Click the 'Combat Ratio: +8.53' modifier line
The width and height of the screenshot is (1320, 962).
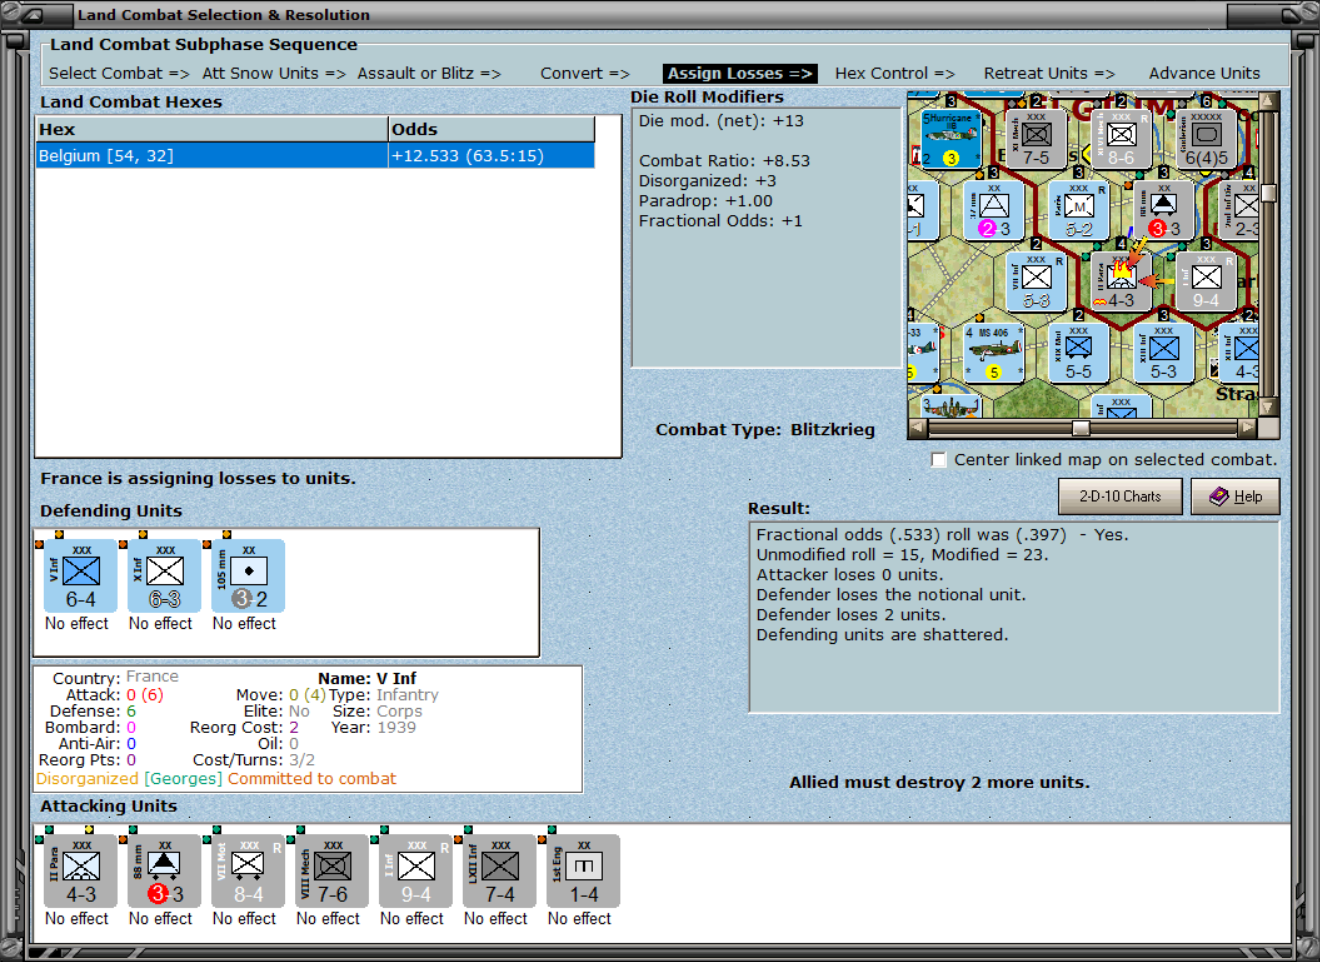[x=724, y=161]
